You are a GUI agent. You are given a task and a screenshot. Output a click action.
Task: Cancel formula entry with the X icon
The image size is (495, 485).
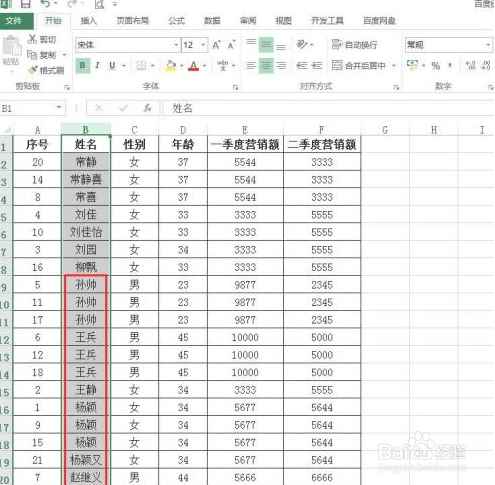99,108
